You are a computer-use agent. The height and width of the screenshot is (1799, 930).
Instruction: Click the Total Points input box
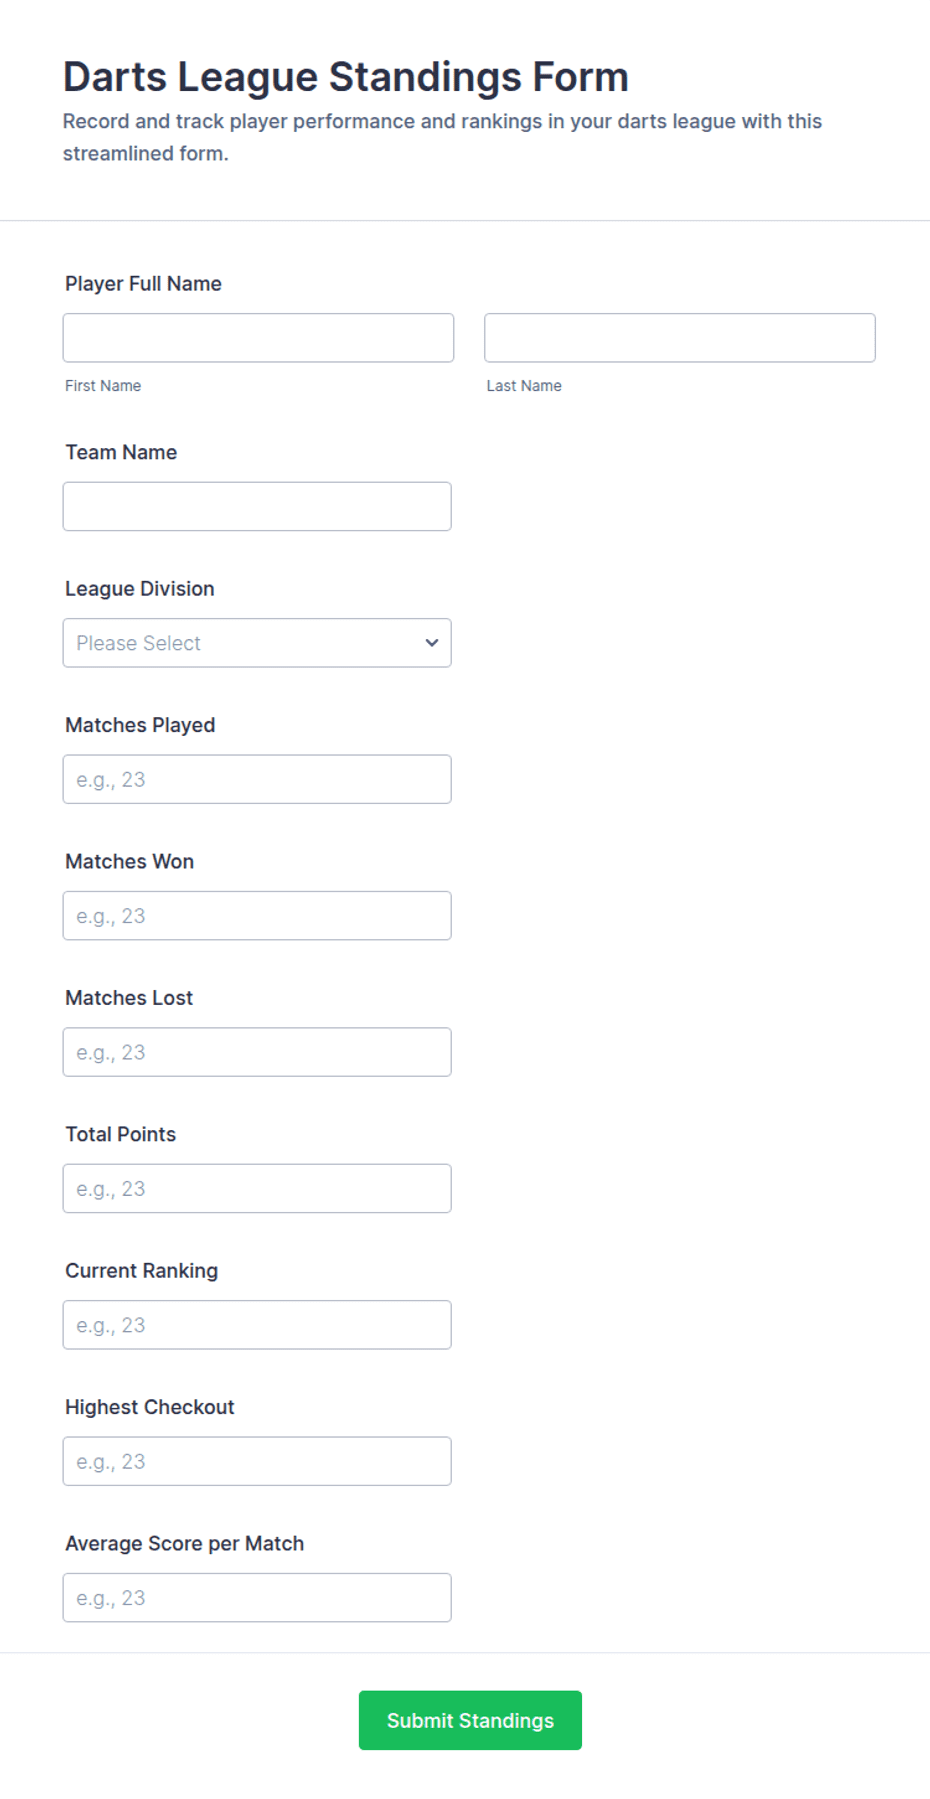coord(257,1188)
